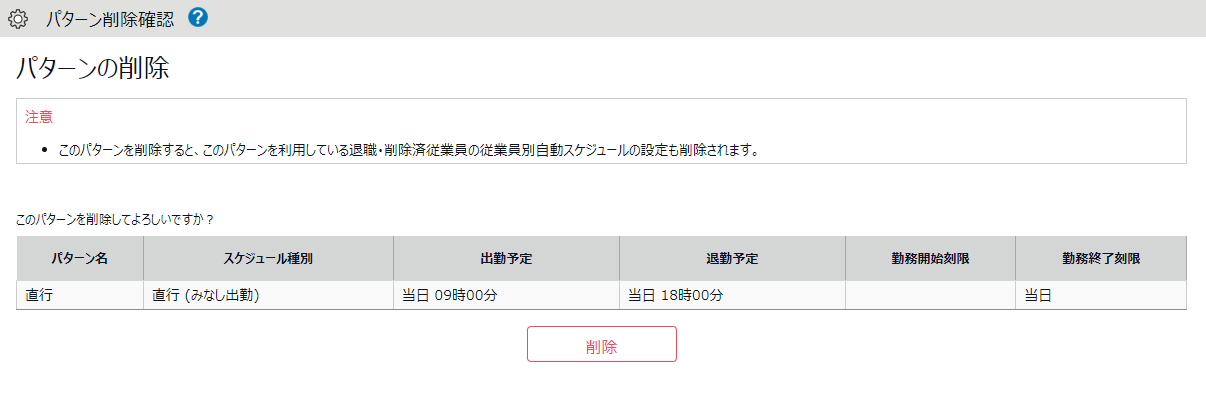
Task: Click the empty 勤務開始刻限 cell
Action: [931, 295]
